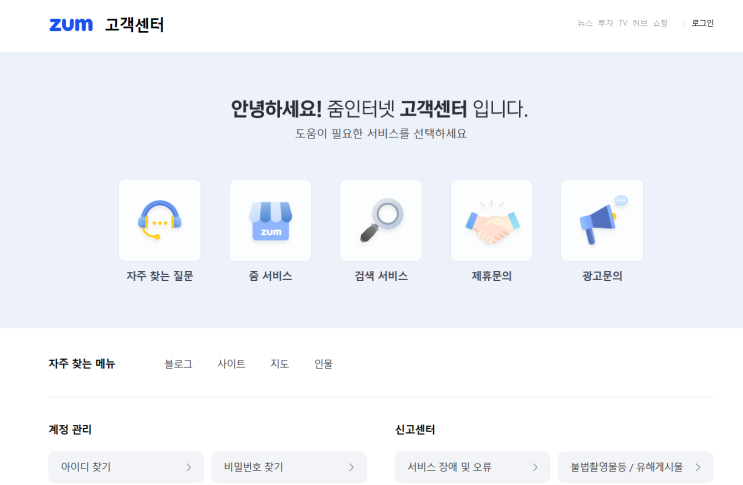Click the 줌 서비스 label
This screenshot has height=485, width=743.
(271, 276)
